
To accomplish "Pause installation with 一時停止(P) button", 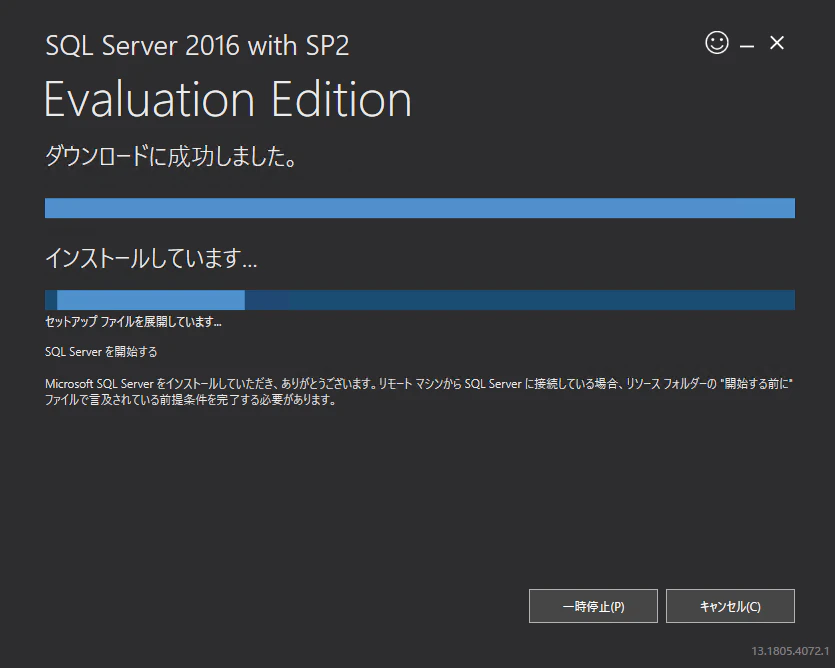I will (593, 606).
